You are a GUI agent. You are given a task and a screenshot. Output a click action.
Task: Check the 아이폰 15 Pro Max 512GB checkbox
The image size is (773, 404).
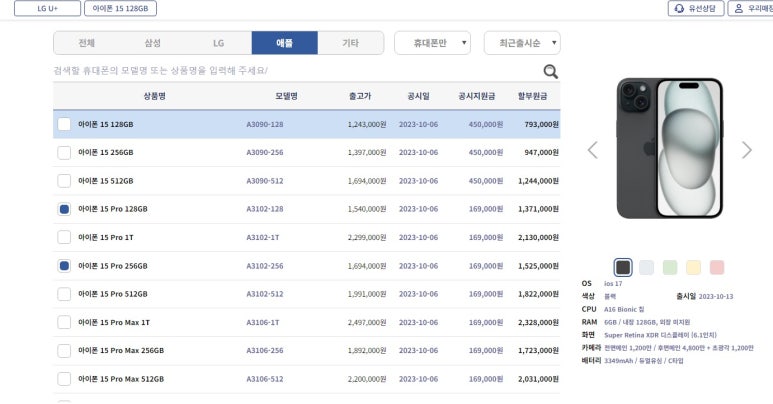[x=64, y=379]
